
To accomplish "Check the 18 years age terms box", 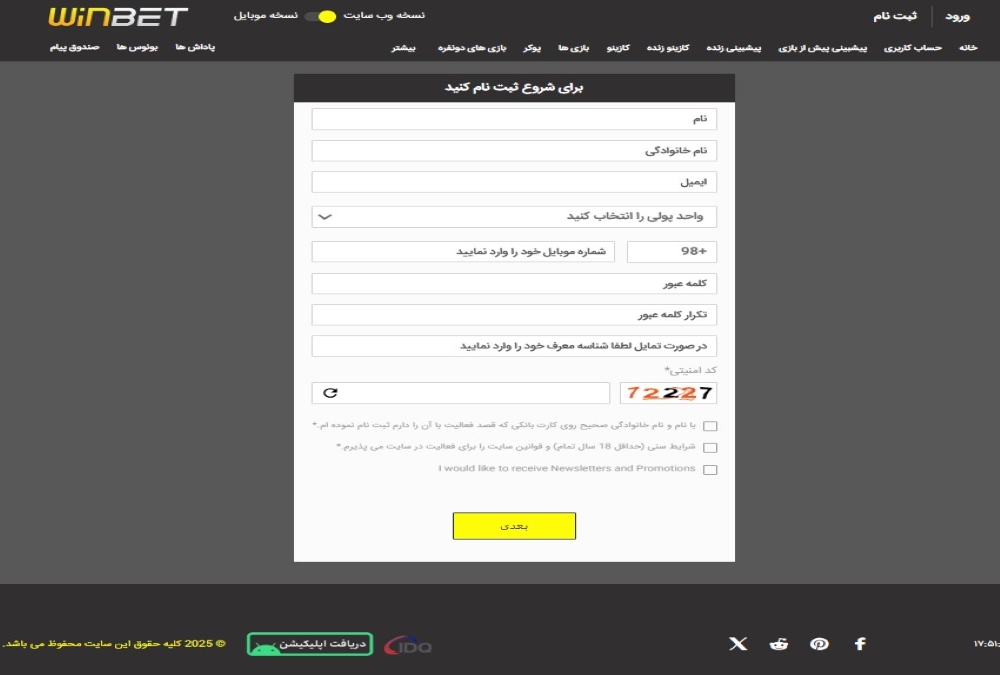I will pos(710,447).
